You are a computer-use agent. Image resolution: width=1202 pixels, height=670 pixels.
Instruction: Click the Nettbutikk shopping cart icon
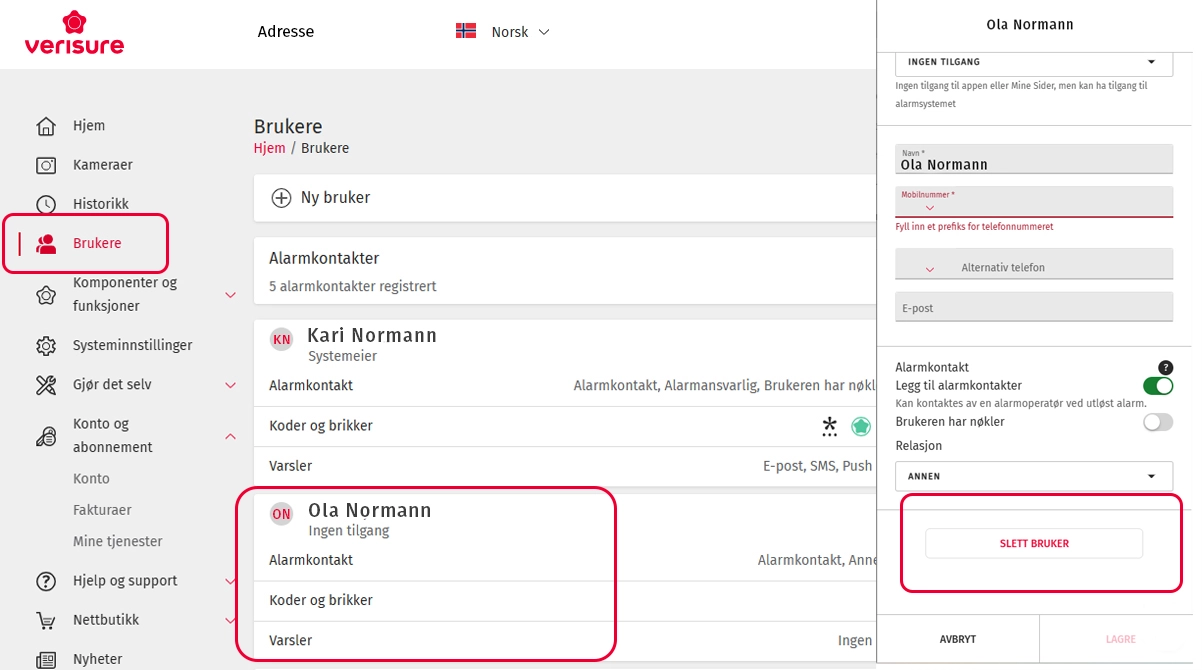pyautogui.click(x=46, y=620)
